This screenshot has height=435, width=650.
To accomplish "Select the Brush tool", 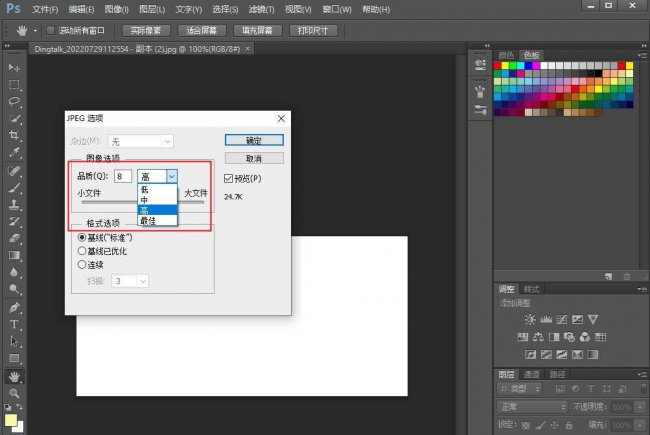I will [14, 188].
